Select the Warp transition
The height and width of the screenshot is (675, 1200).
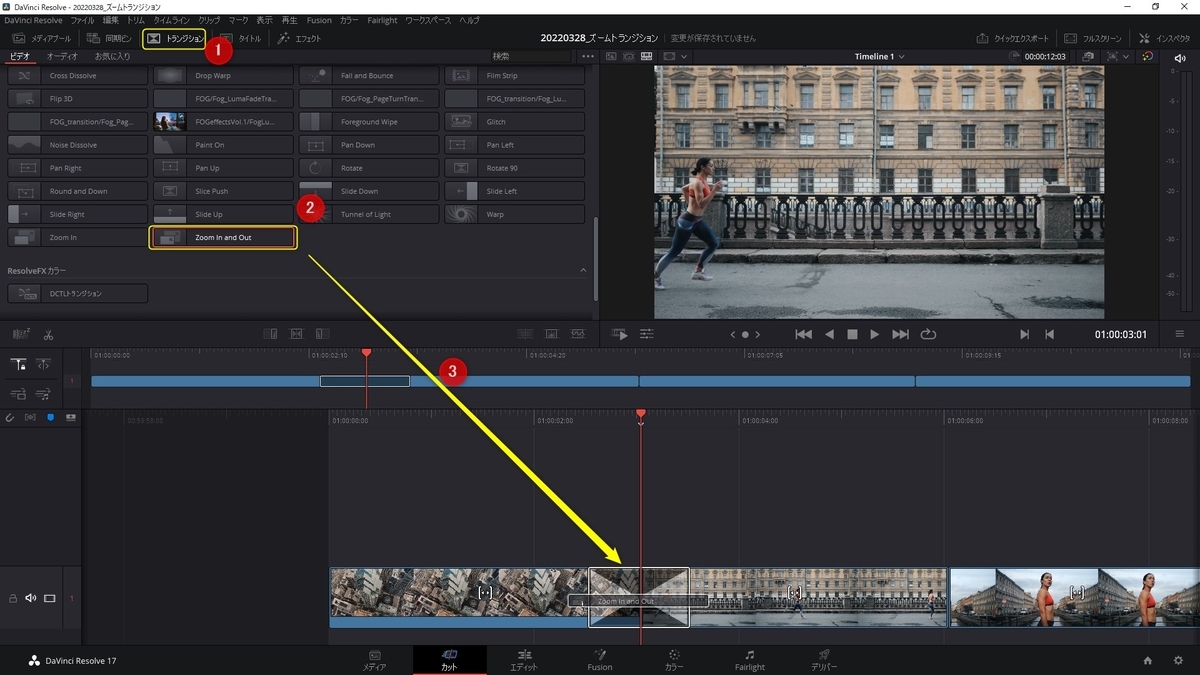pyautogui.click(x=515, y=214)
